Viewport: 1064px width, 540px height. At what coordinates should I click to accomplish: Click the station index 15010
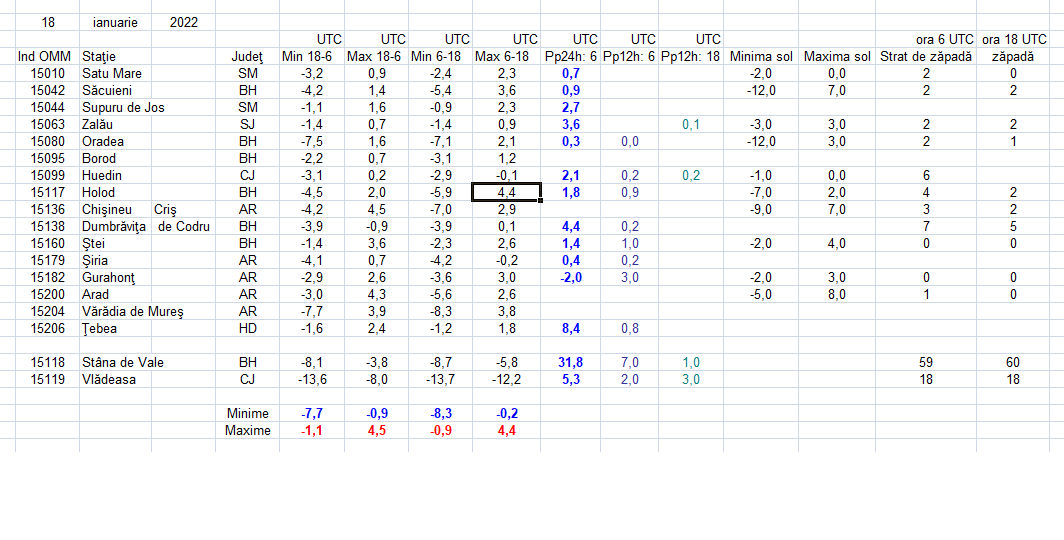coord(48,73)
